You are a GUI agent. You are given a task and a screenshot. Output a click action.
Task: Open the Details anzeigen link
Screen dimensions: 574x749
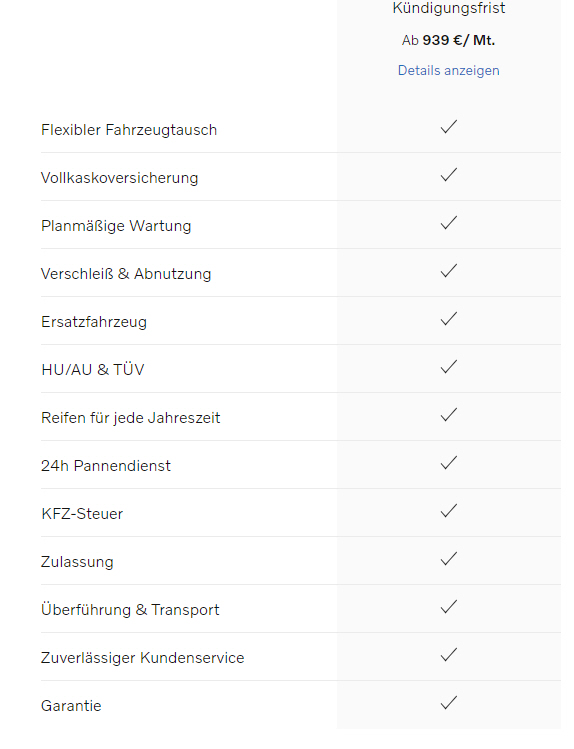pyautogui.click(x=448, y=70)
